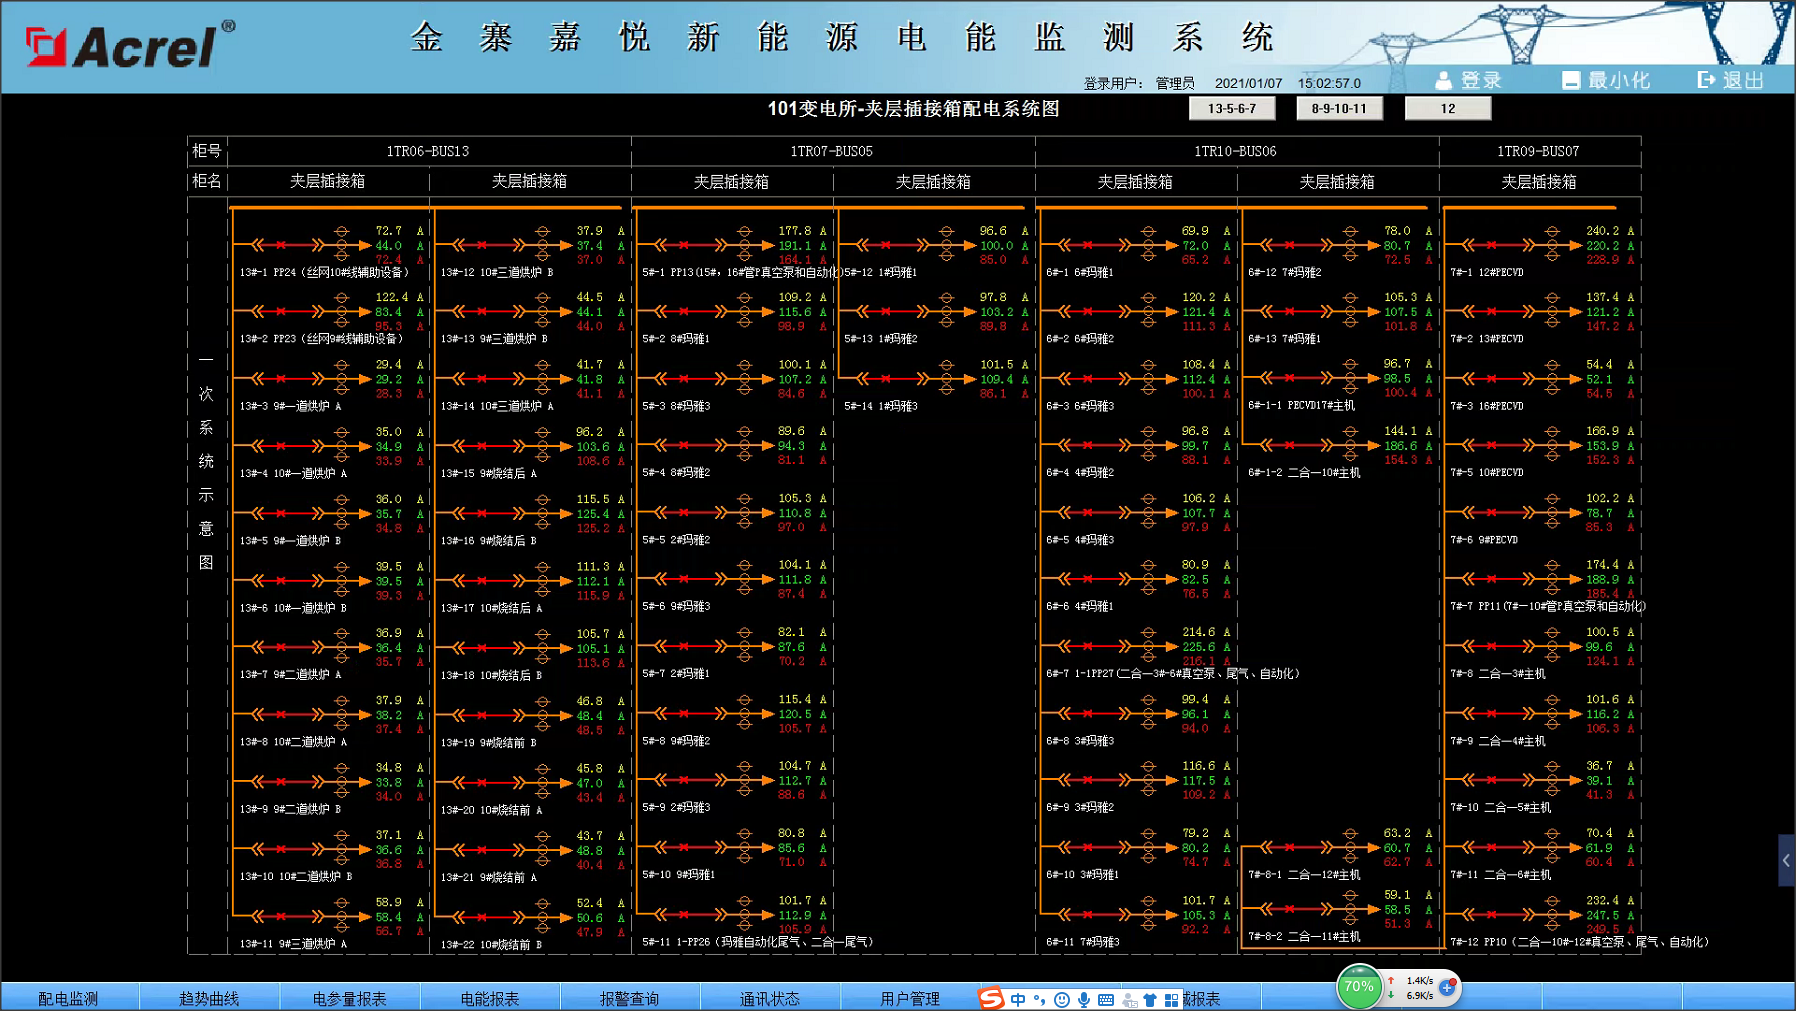
Task: Toggle Chinese/English mode 中 indicator
Action: click(1017, 999)
